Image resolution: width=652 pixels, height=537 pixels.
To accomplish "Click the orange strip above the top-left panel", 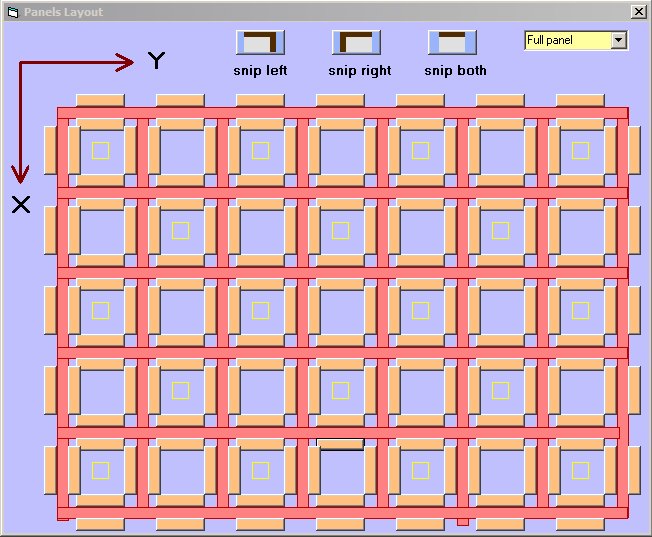I will (100, 100).
